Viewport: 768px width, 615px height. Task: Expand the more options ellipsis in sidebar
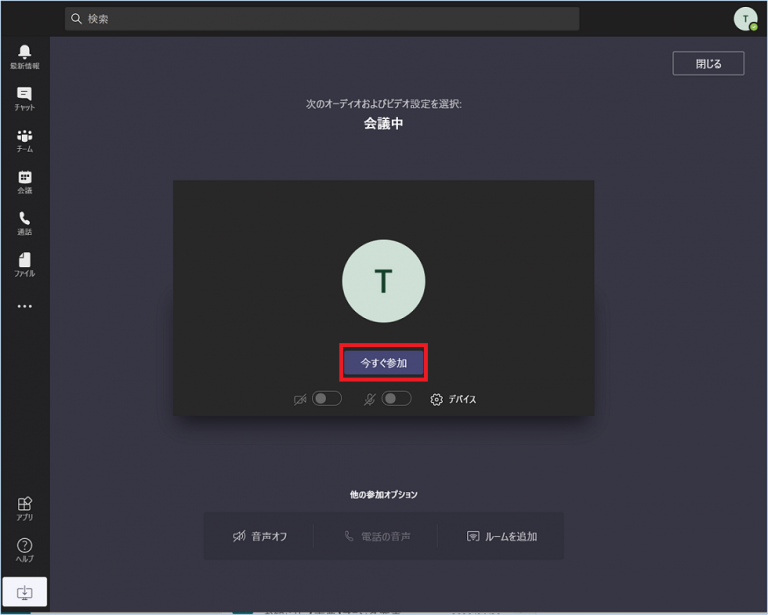[24, 307]
